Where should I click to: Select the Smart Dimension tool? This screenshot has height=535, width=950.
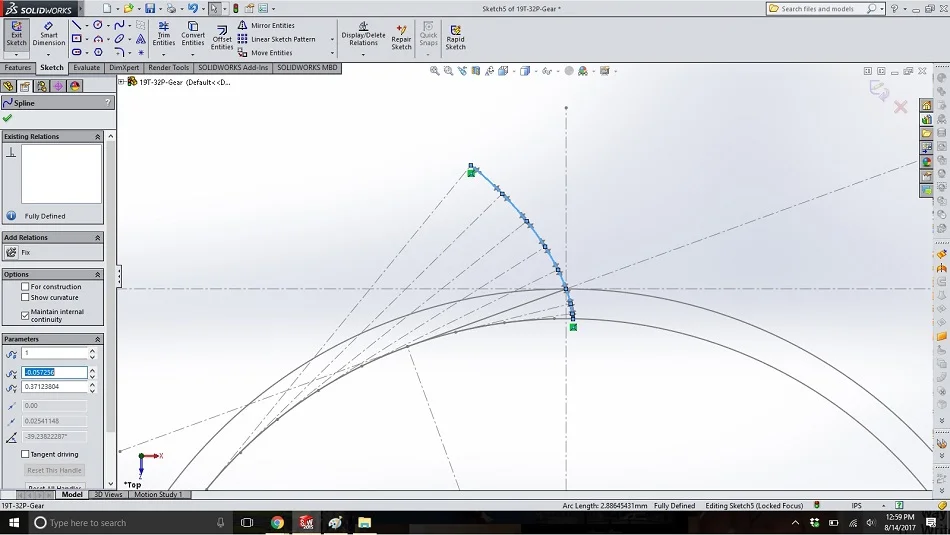(48, 35)
